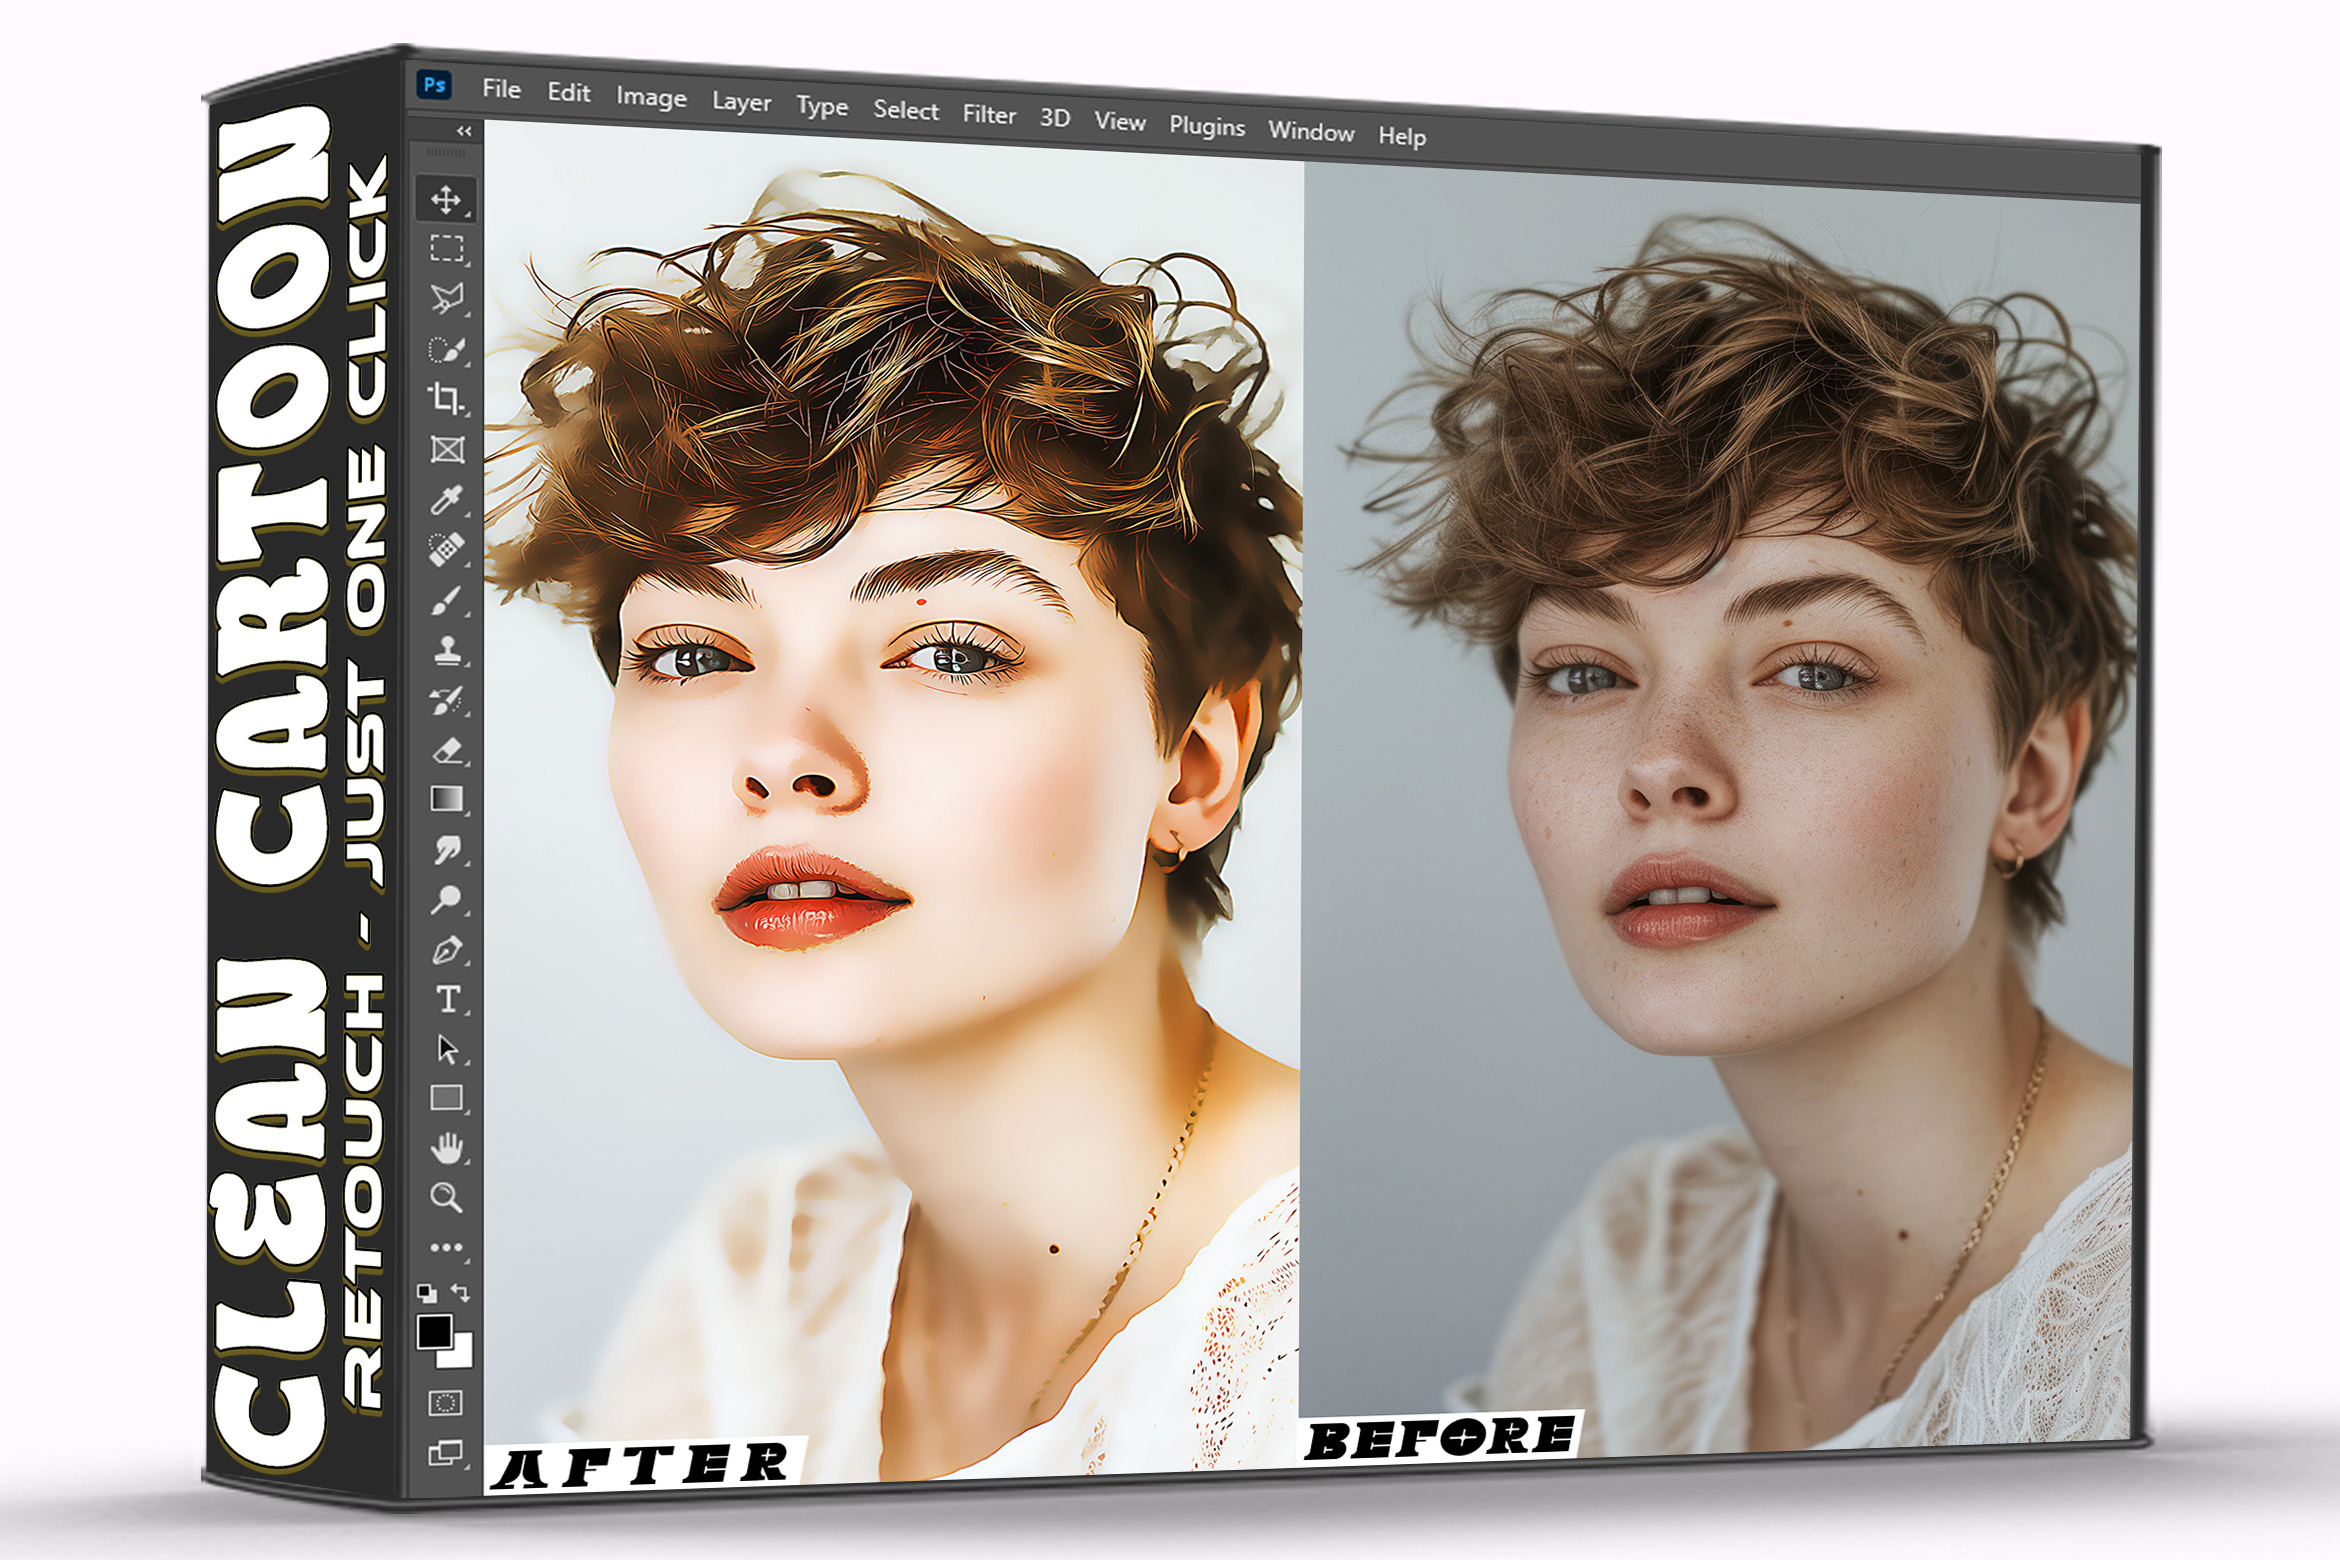Click the black foreground color swatch
This screenshot has height=1560, width=2340.
point(433,1331)
